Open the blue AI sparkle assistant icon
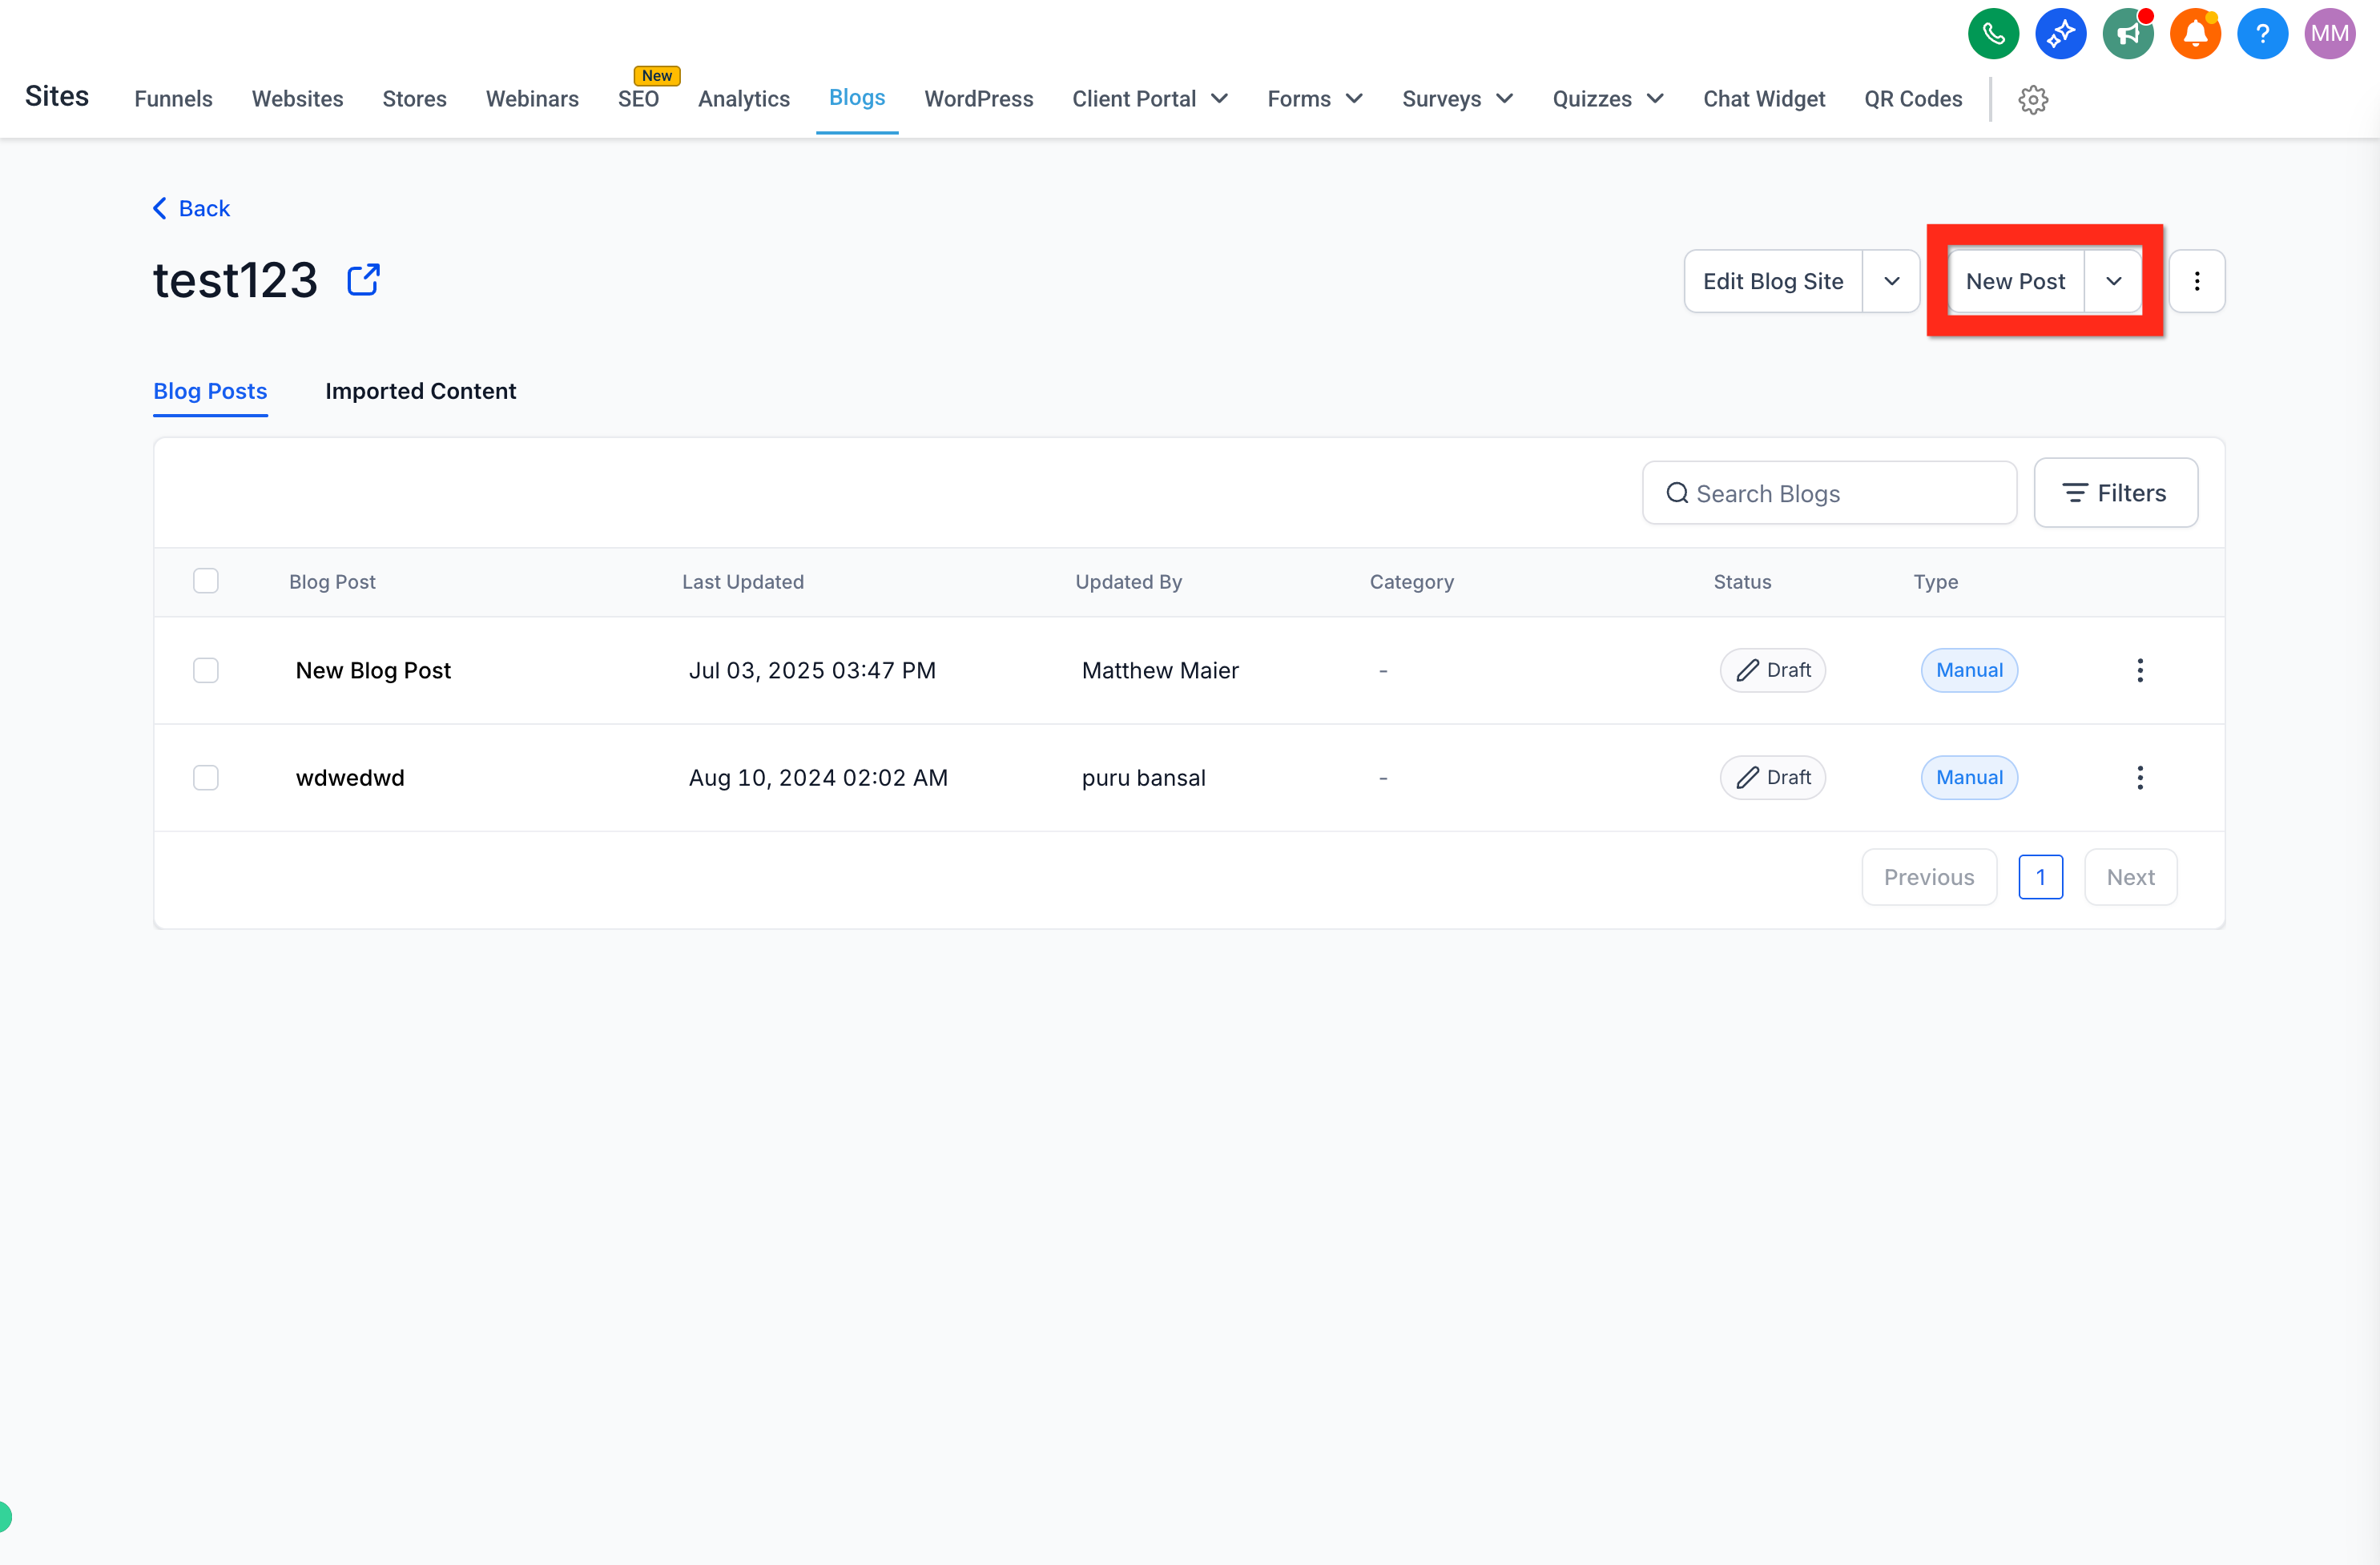2380x1565 pixels. pyautogui.click(x=2060, y=34)
